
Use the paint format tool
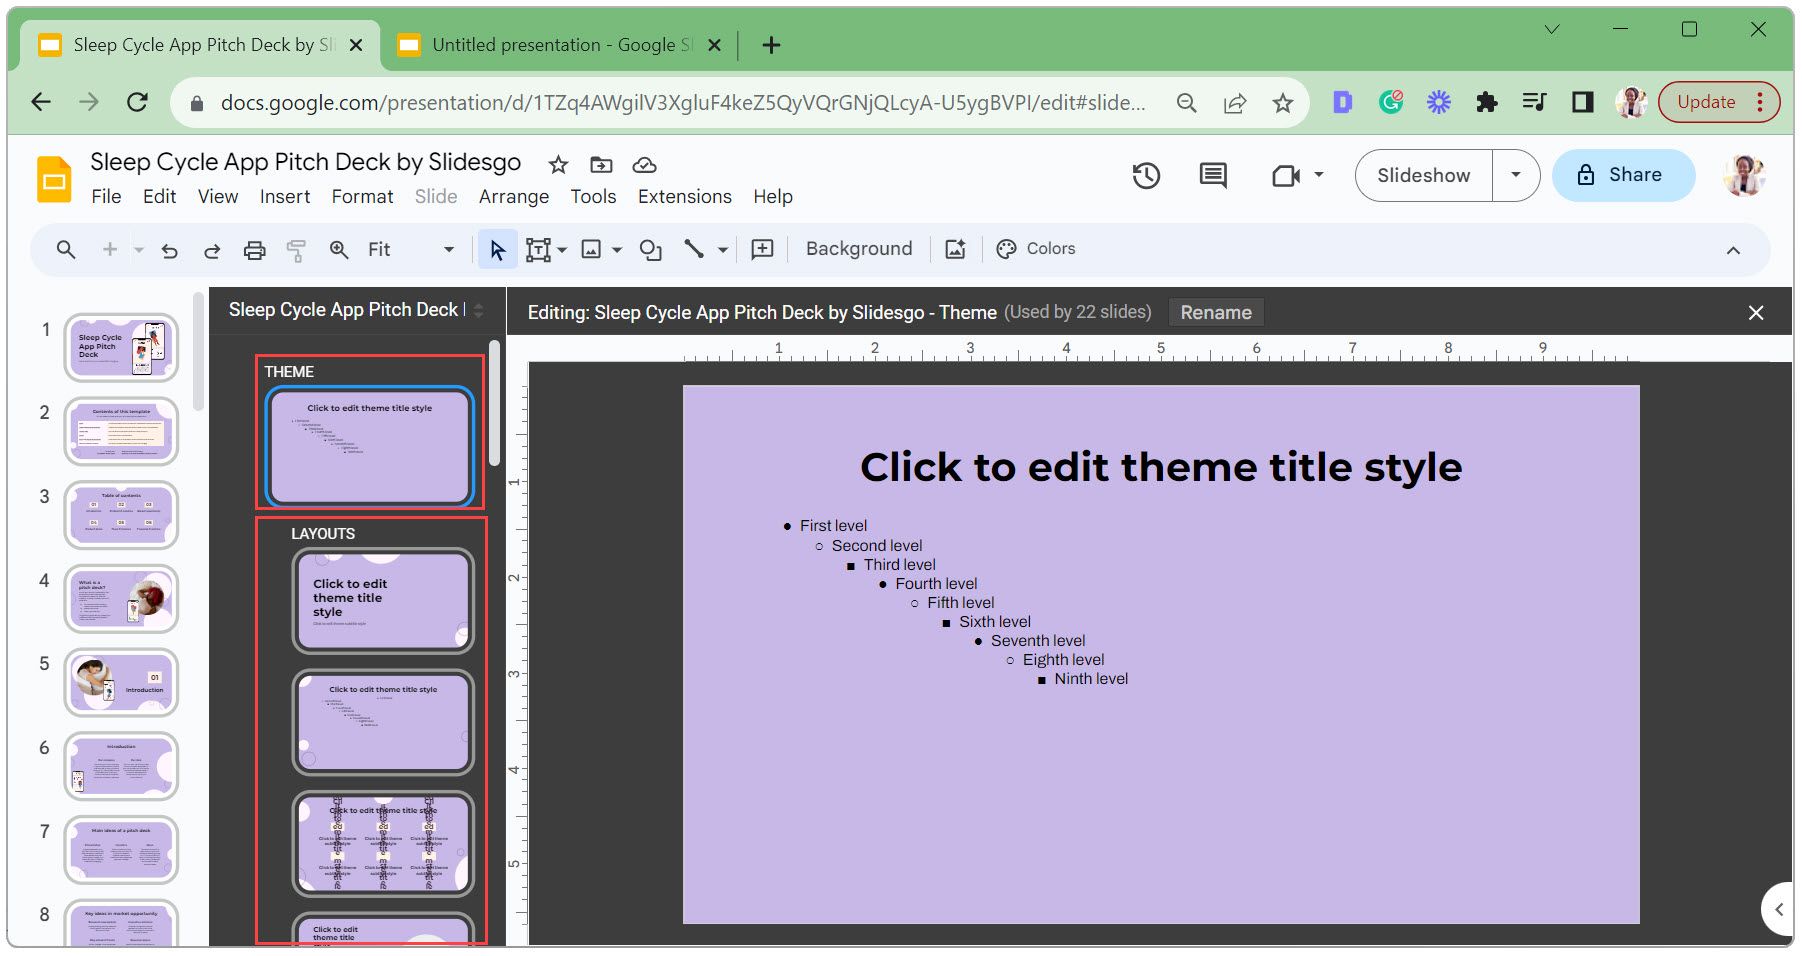tap(296, 249)
